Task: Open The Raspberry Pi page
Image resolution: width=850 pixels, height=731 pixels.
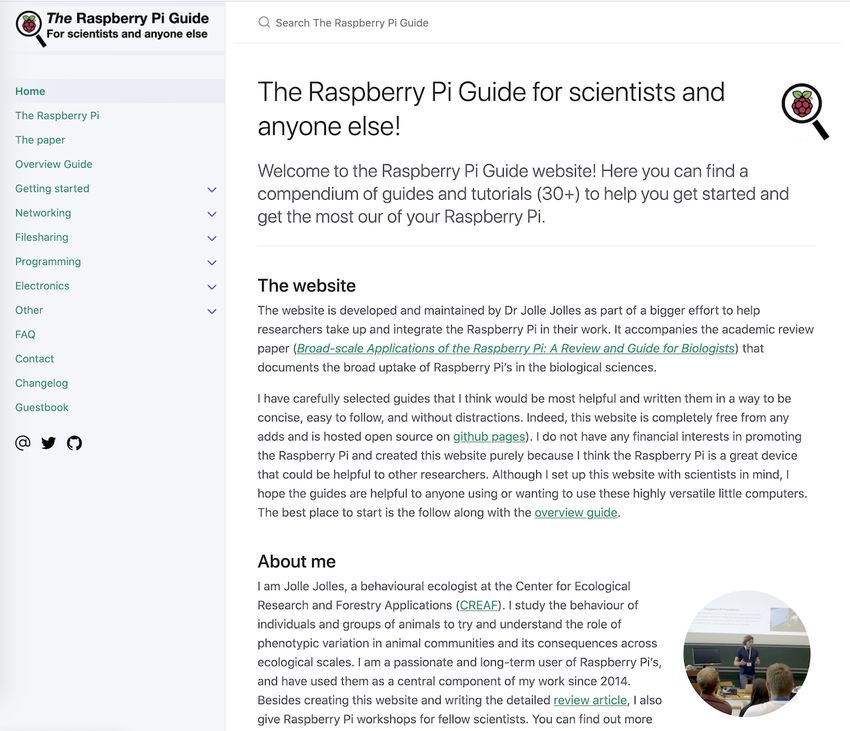Action: [57, 116]
